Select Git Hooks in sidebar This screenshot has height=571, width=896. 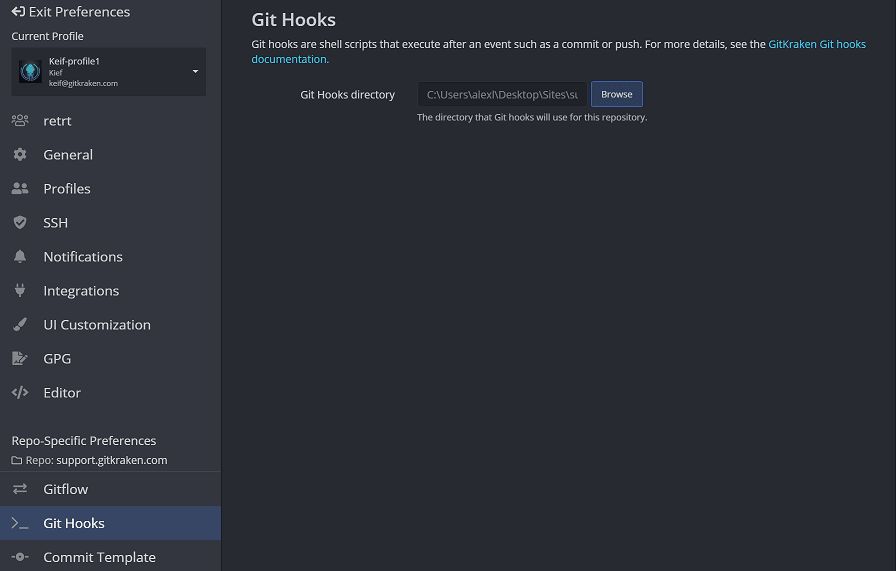tap(74, 523)
